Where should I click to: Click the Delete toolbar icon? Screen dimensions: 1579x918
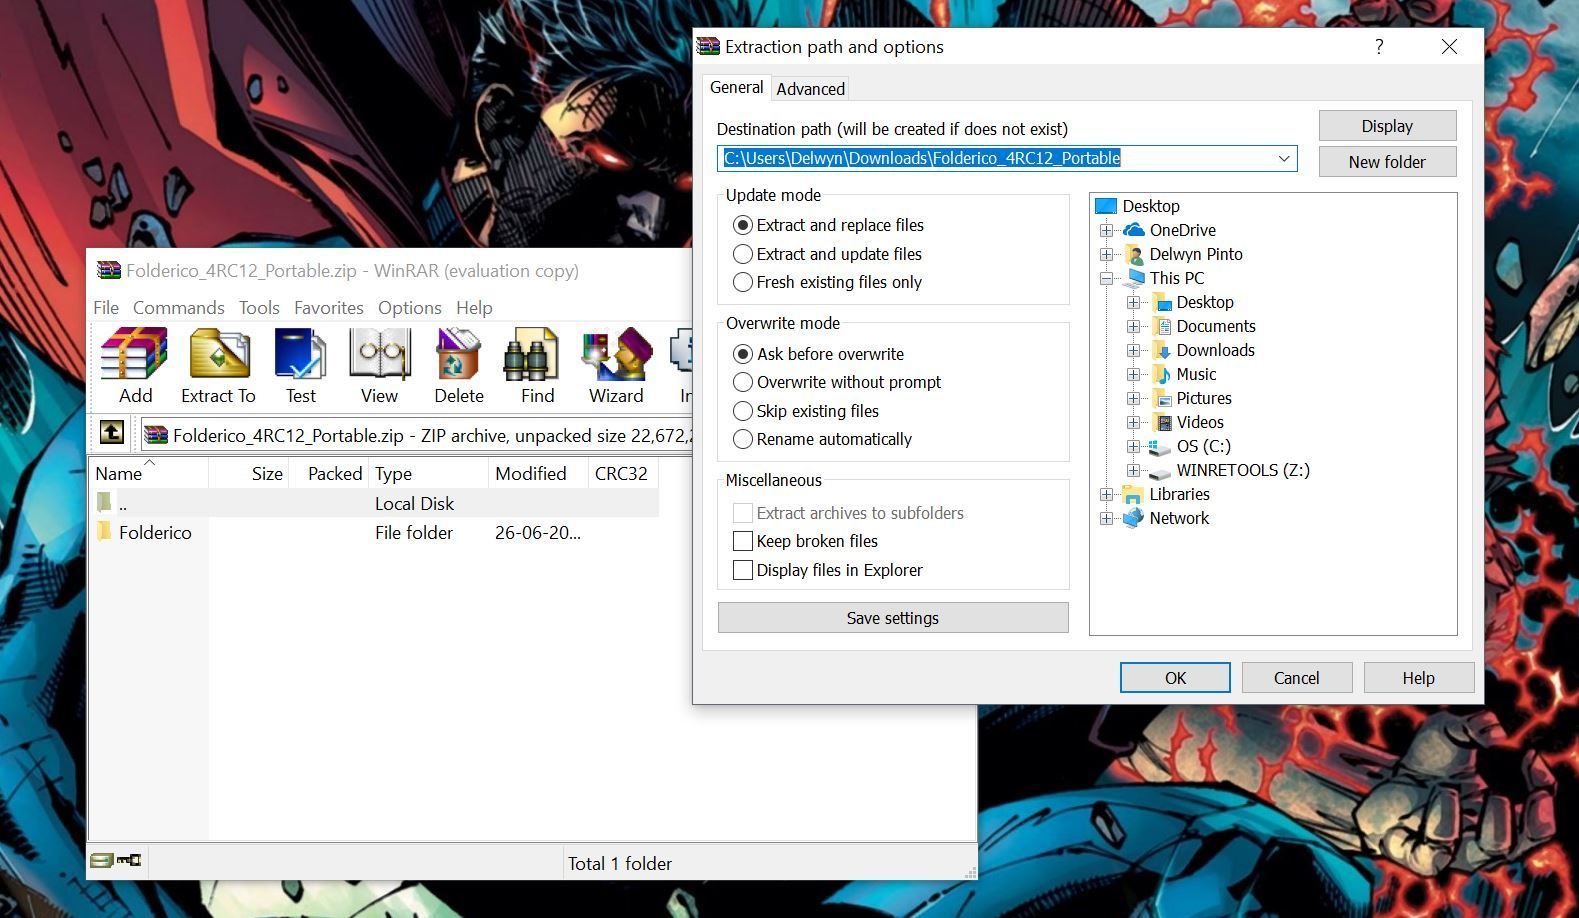(458, 354)
